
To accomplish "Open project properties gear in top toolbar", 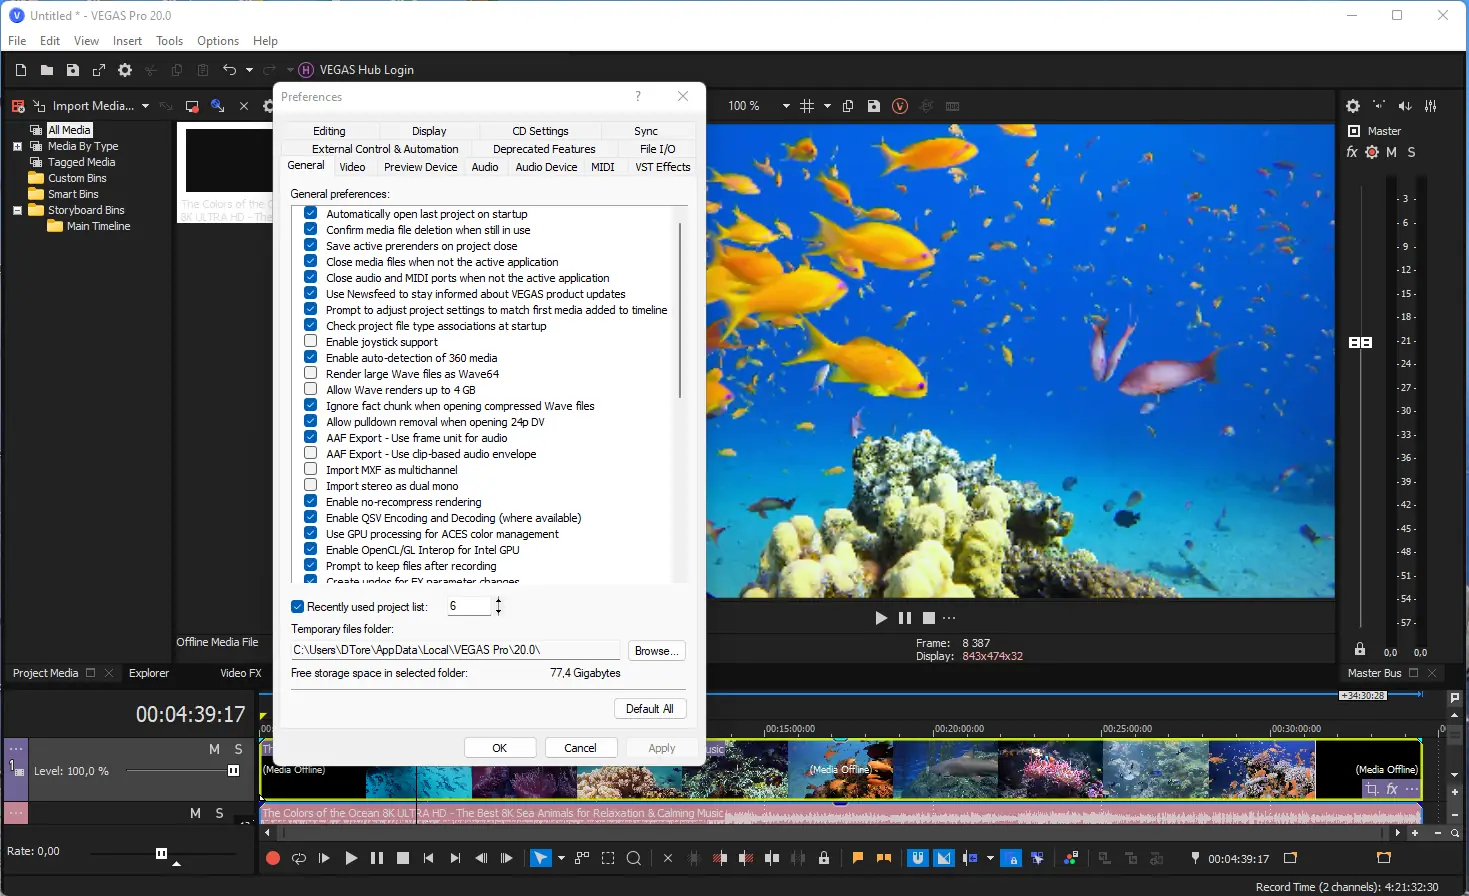I will coord(125,70).
